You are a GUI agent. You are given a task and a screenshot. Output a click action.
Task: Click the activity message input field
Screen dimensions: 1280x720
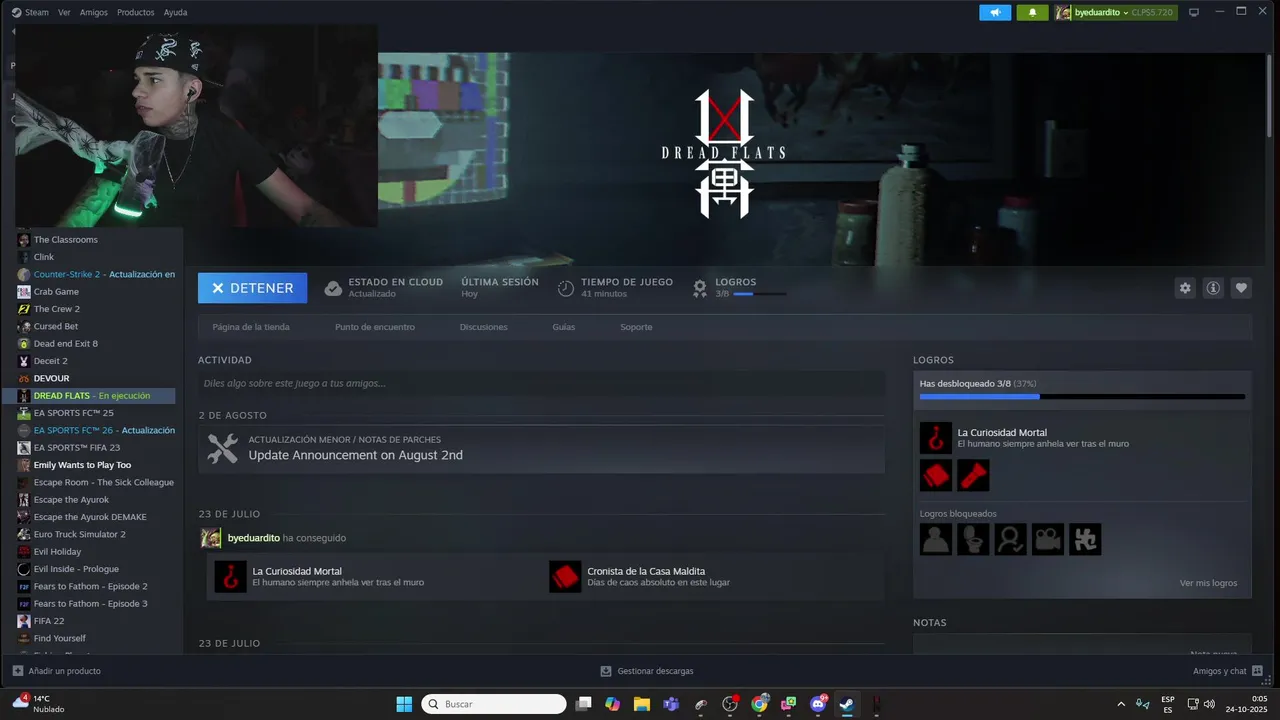click(541, 383)
